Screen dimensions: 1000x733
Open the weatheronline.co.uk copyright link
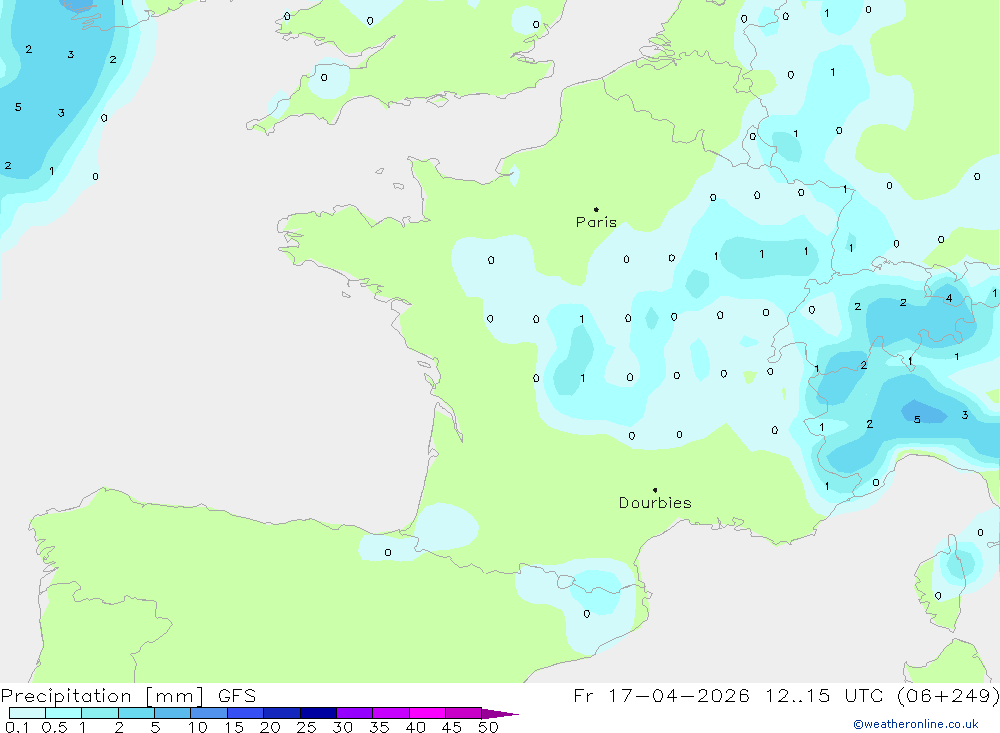(916, 724)
